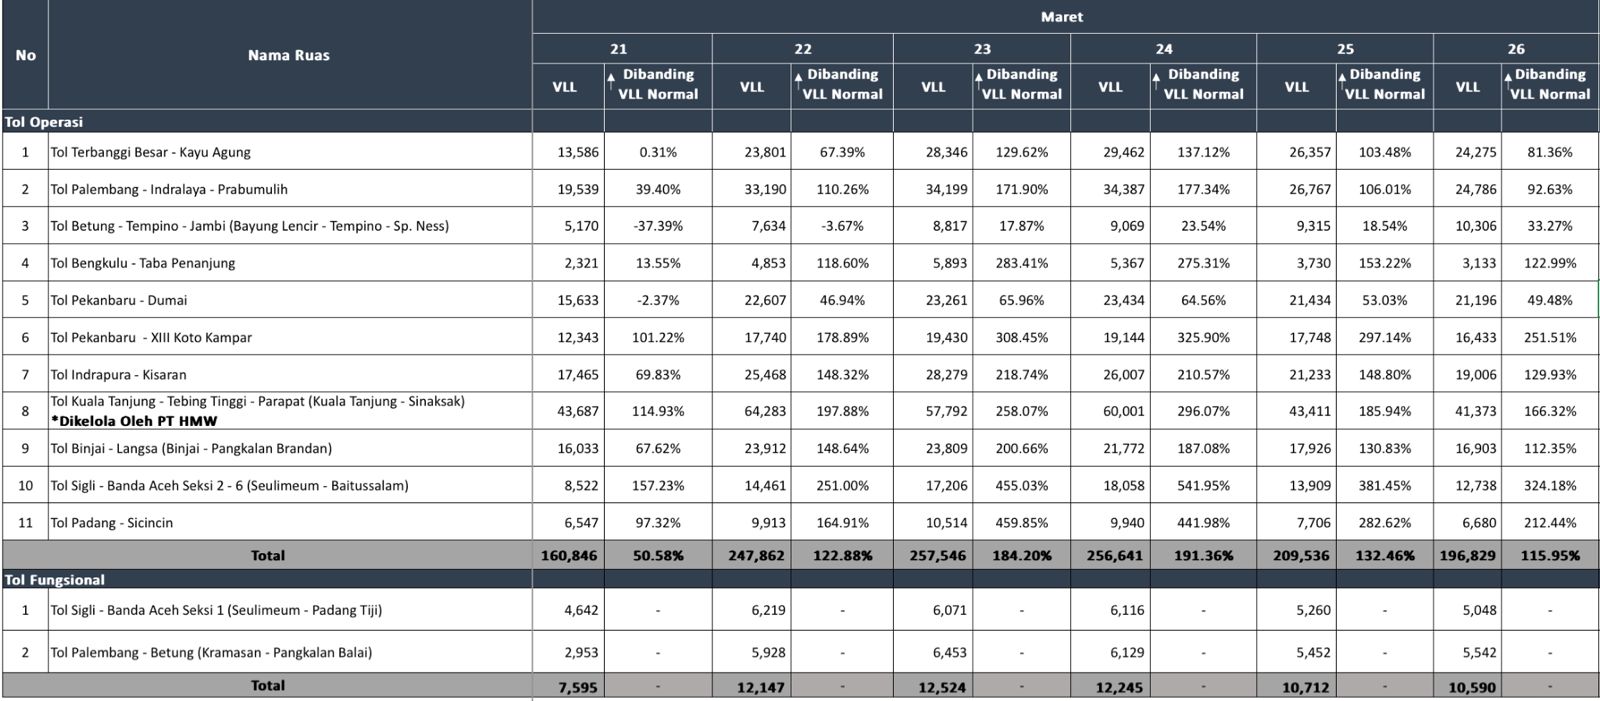Click the "Tol Indrapura - Kisaran" row name
The width and height of the screenshot is (1600, 701).
119,375
